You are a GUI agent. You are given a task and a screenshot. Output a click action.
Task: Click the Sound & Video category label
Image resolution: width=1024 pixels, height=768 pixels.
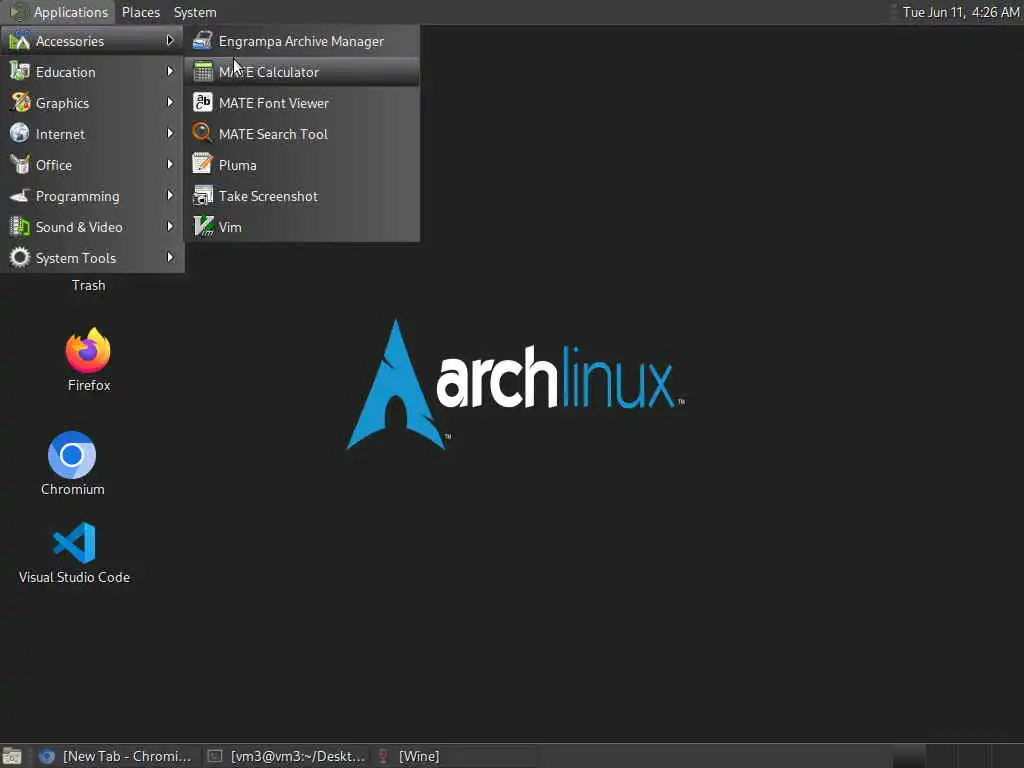pos(79,227)
